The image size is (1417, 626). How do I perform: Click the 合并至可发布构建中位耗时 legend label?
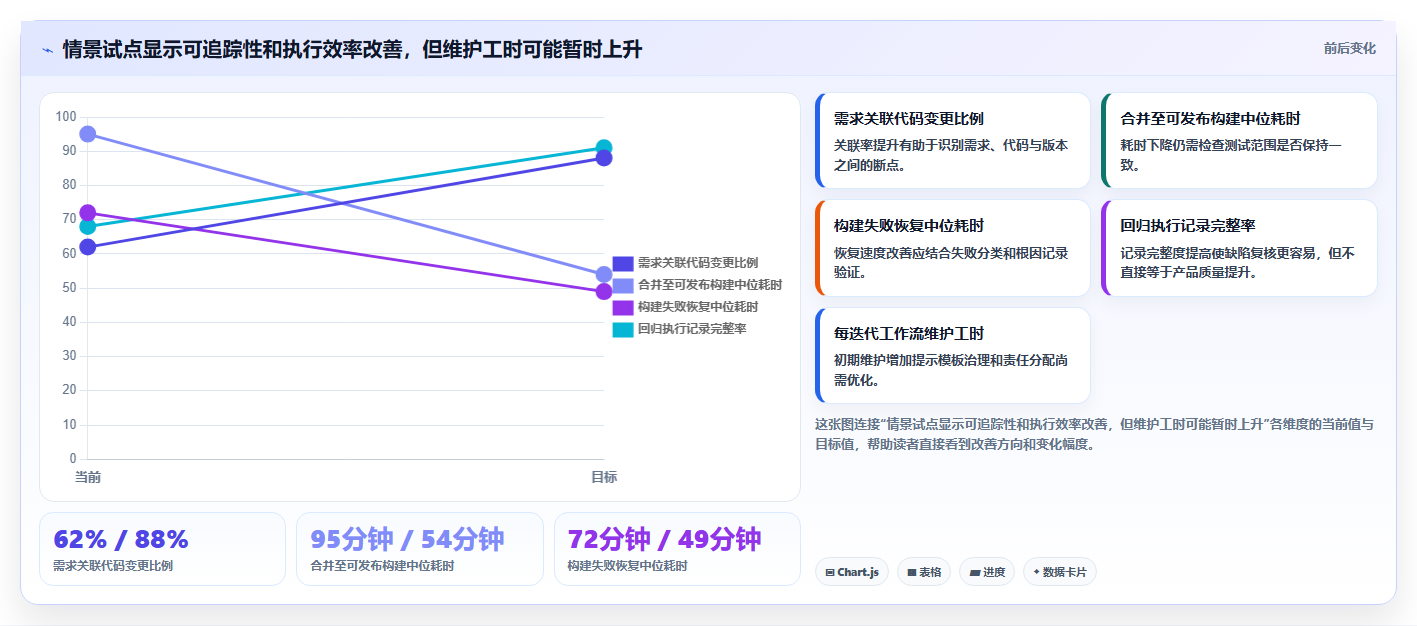tap(710, 285)
